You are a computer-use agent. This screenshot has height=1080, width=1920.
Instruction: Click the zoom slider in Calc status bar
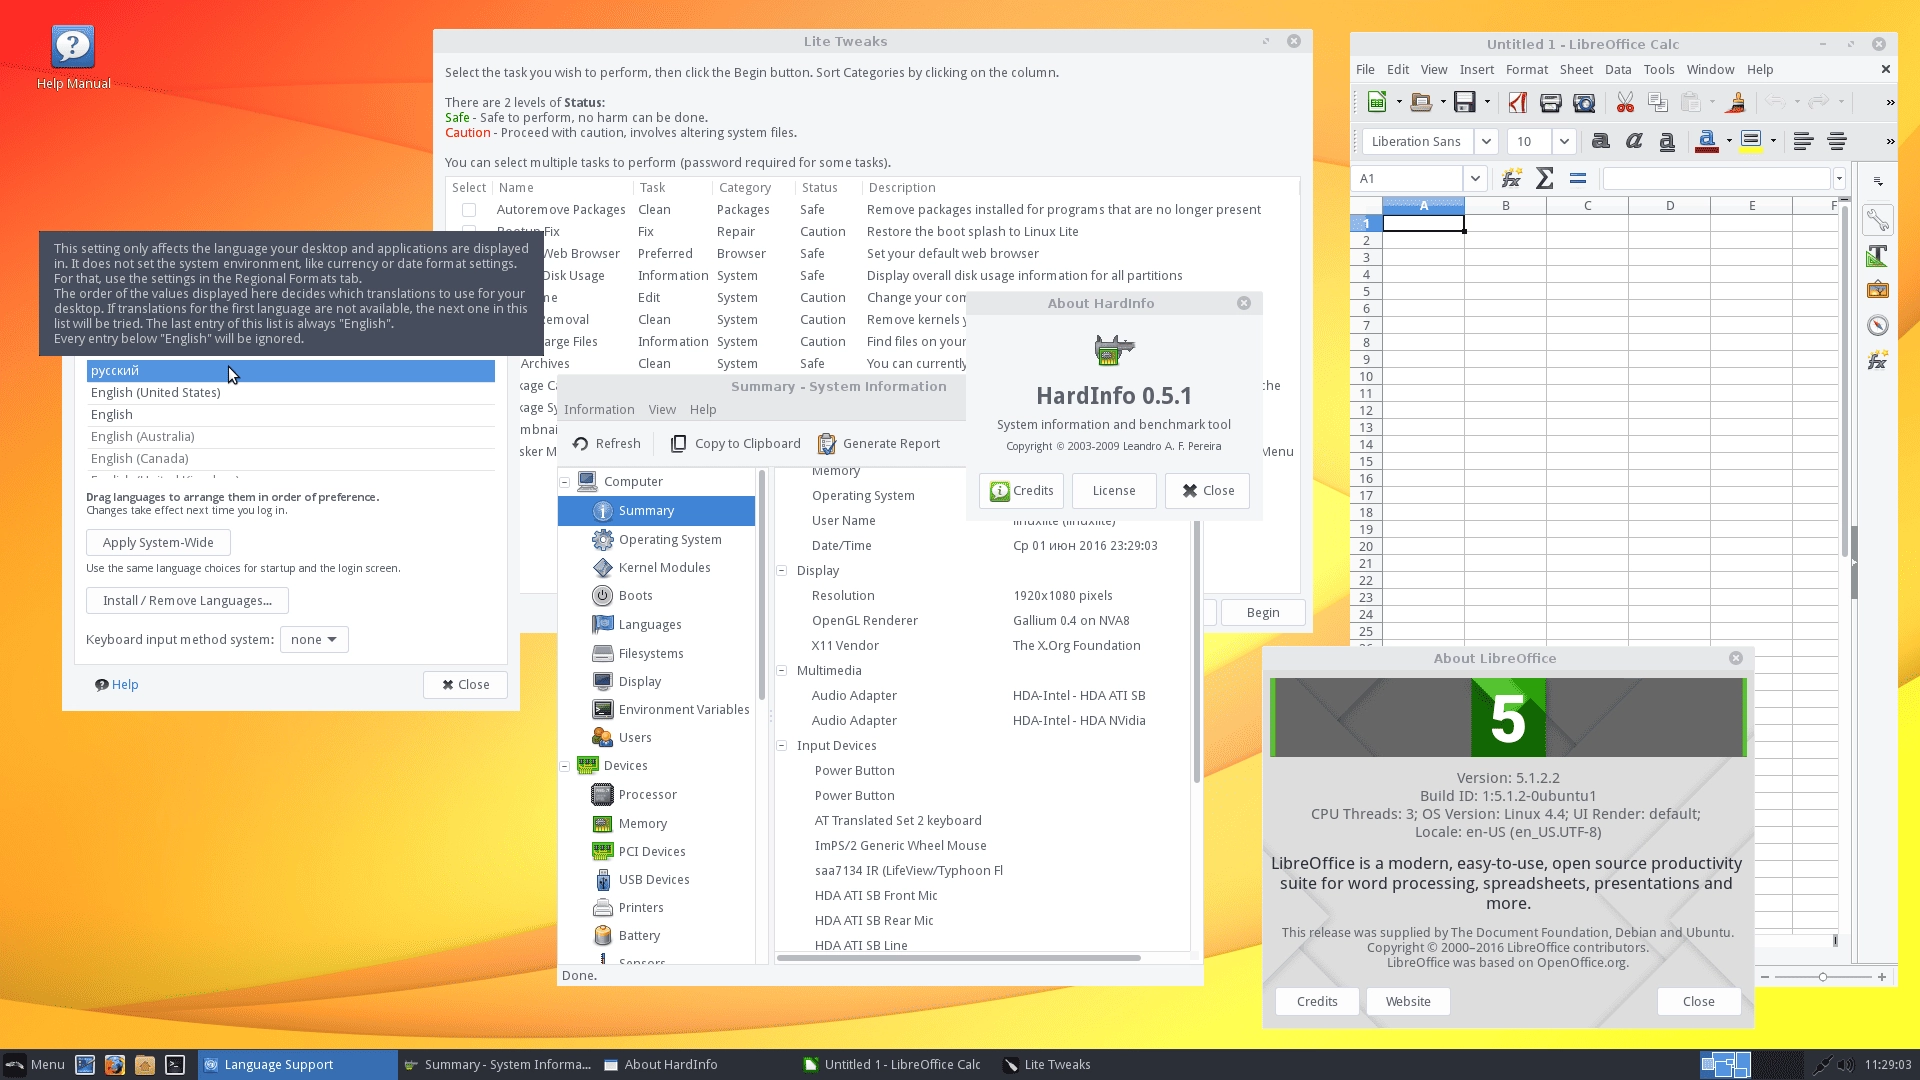tap(1822, 977)
